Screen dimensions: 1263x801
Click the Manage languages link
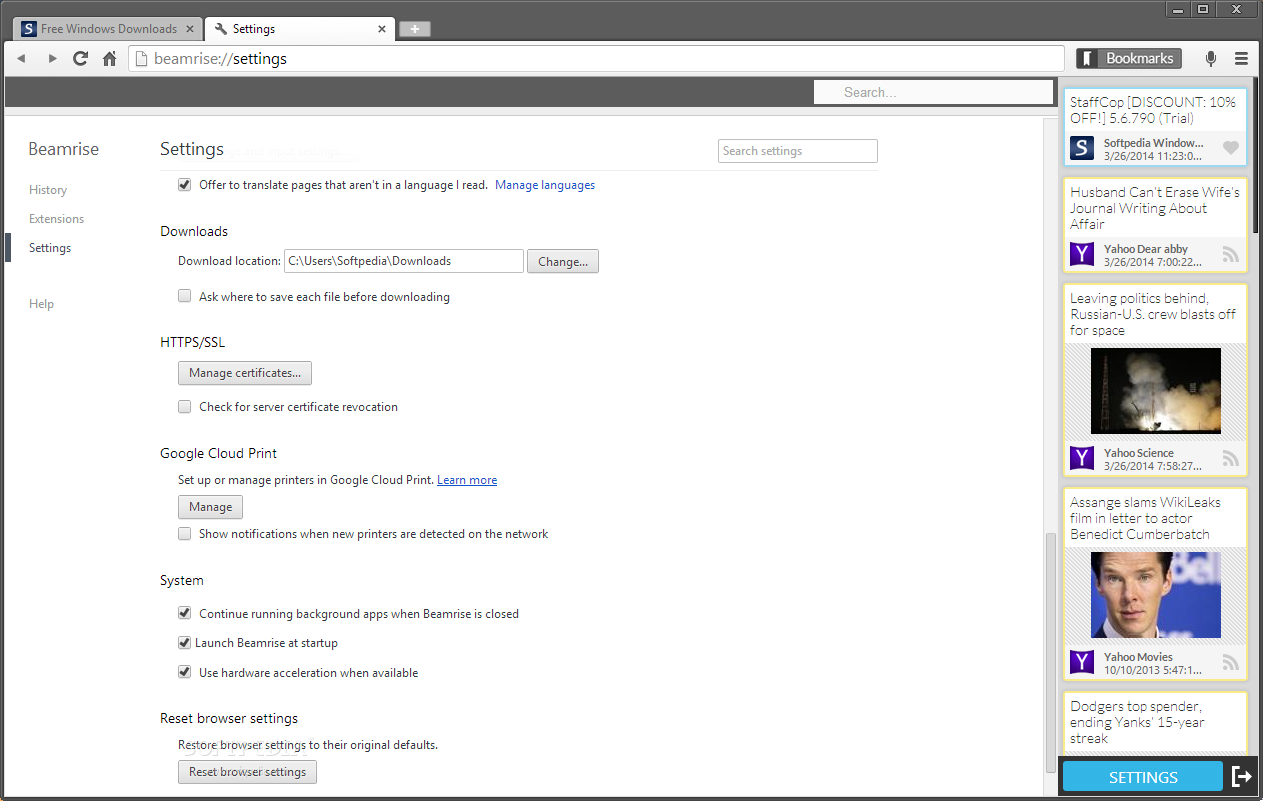[x=545, y=185]
